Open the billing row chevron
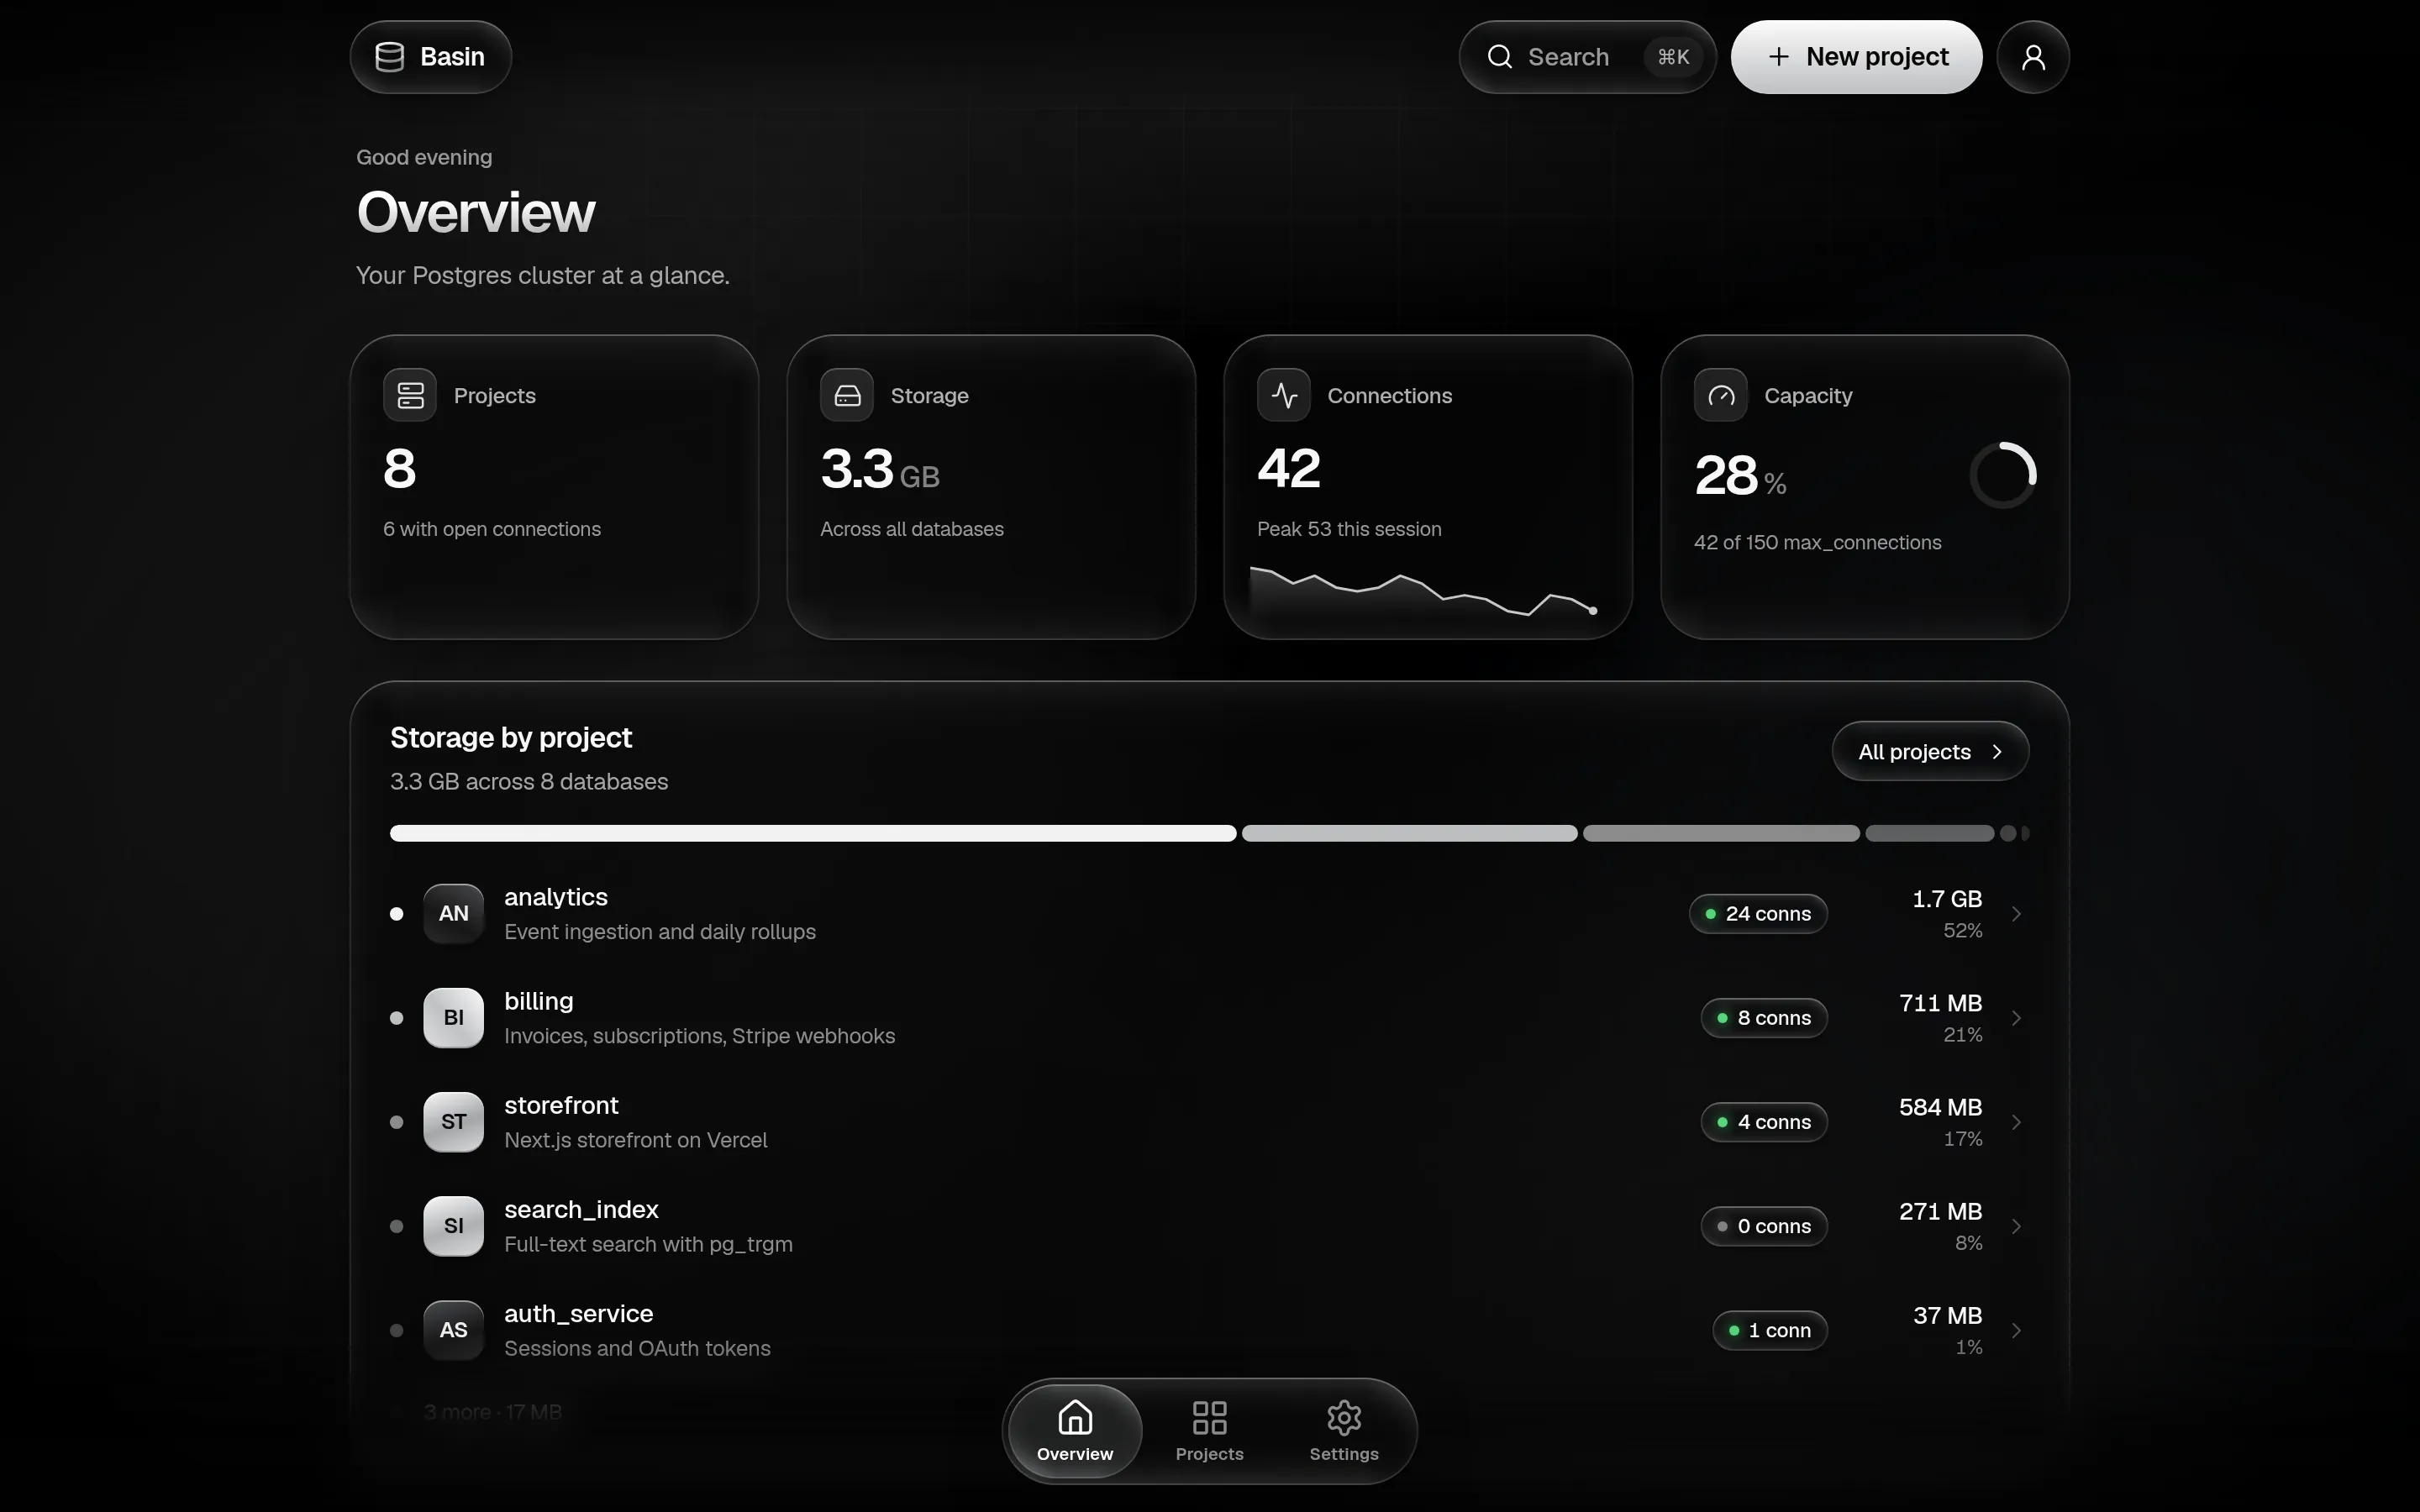The width and height of the screenshot is (2420, 1512). point(2016,1017)
